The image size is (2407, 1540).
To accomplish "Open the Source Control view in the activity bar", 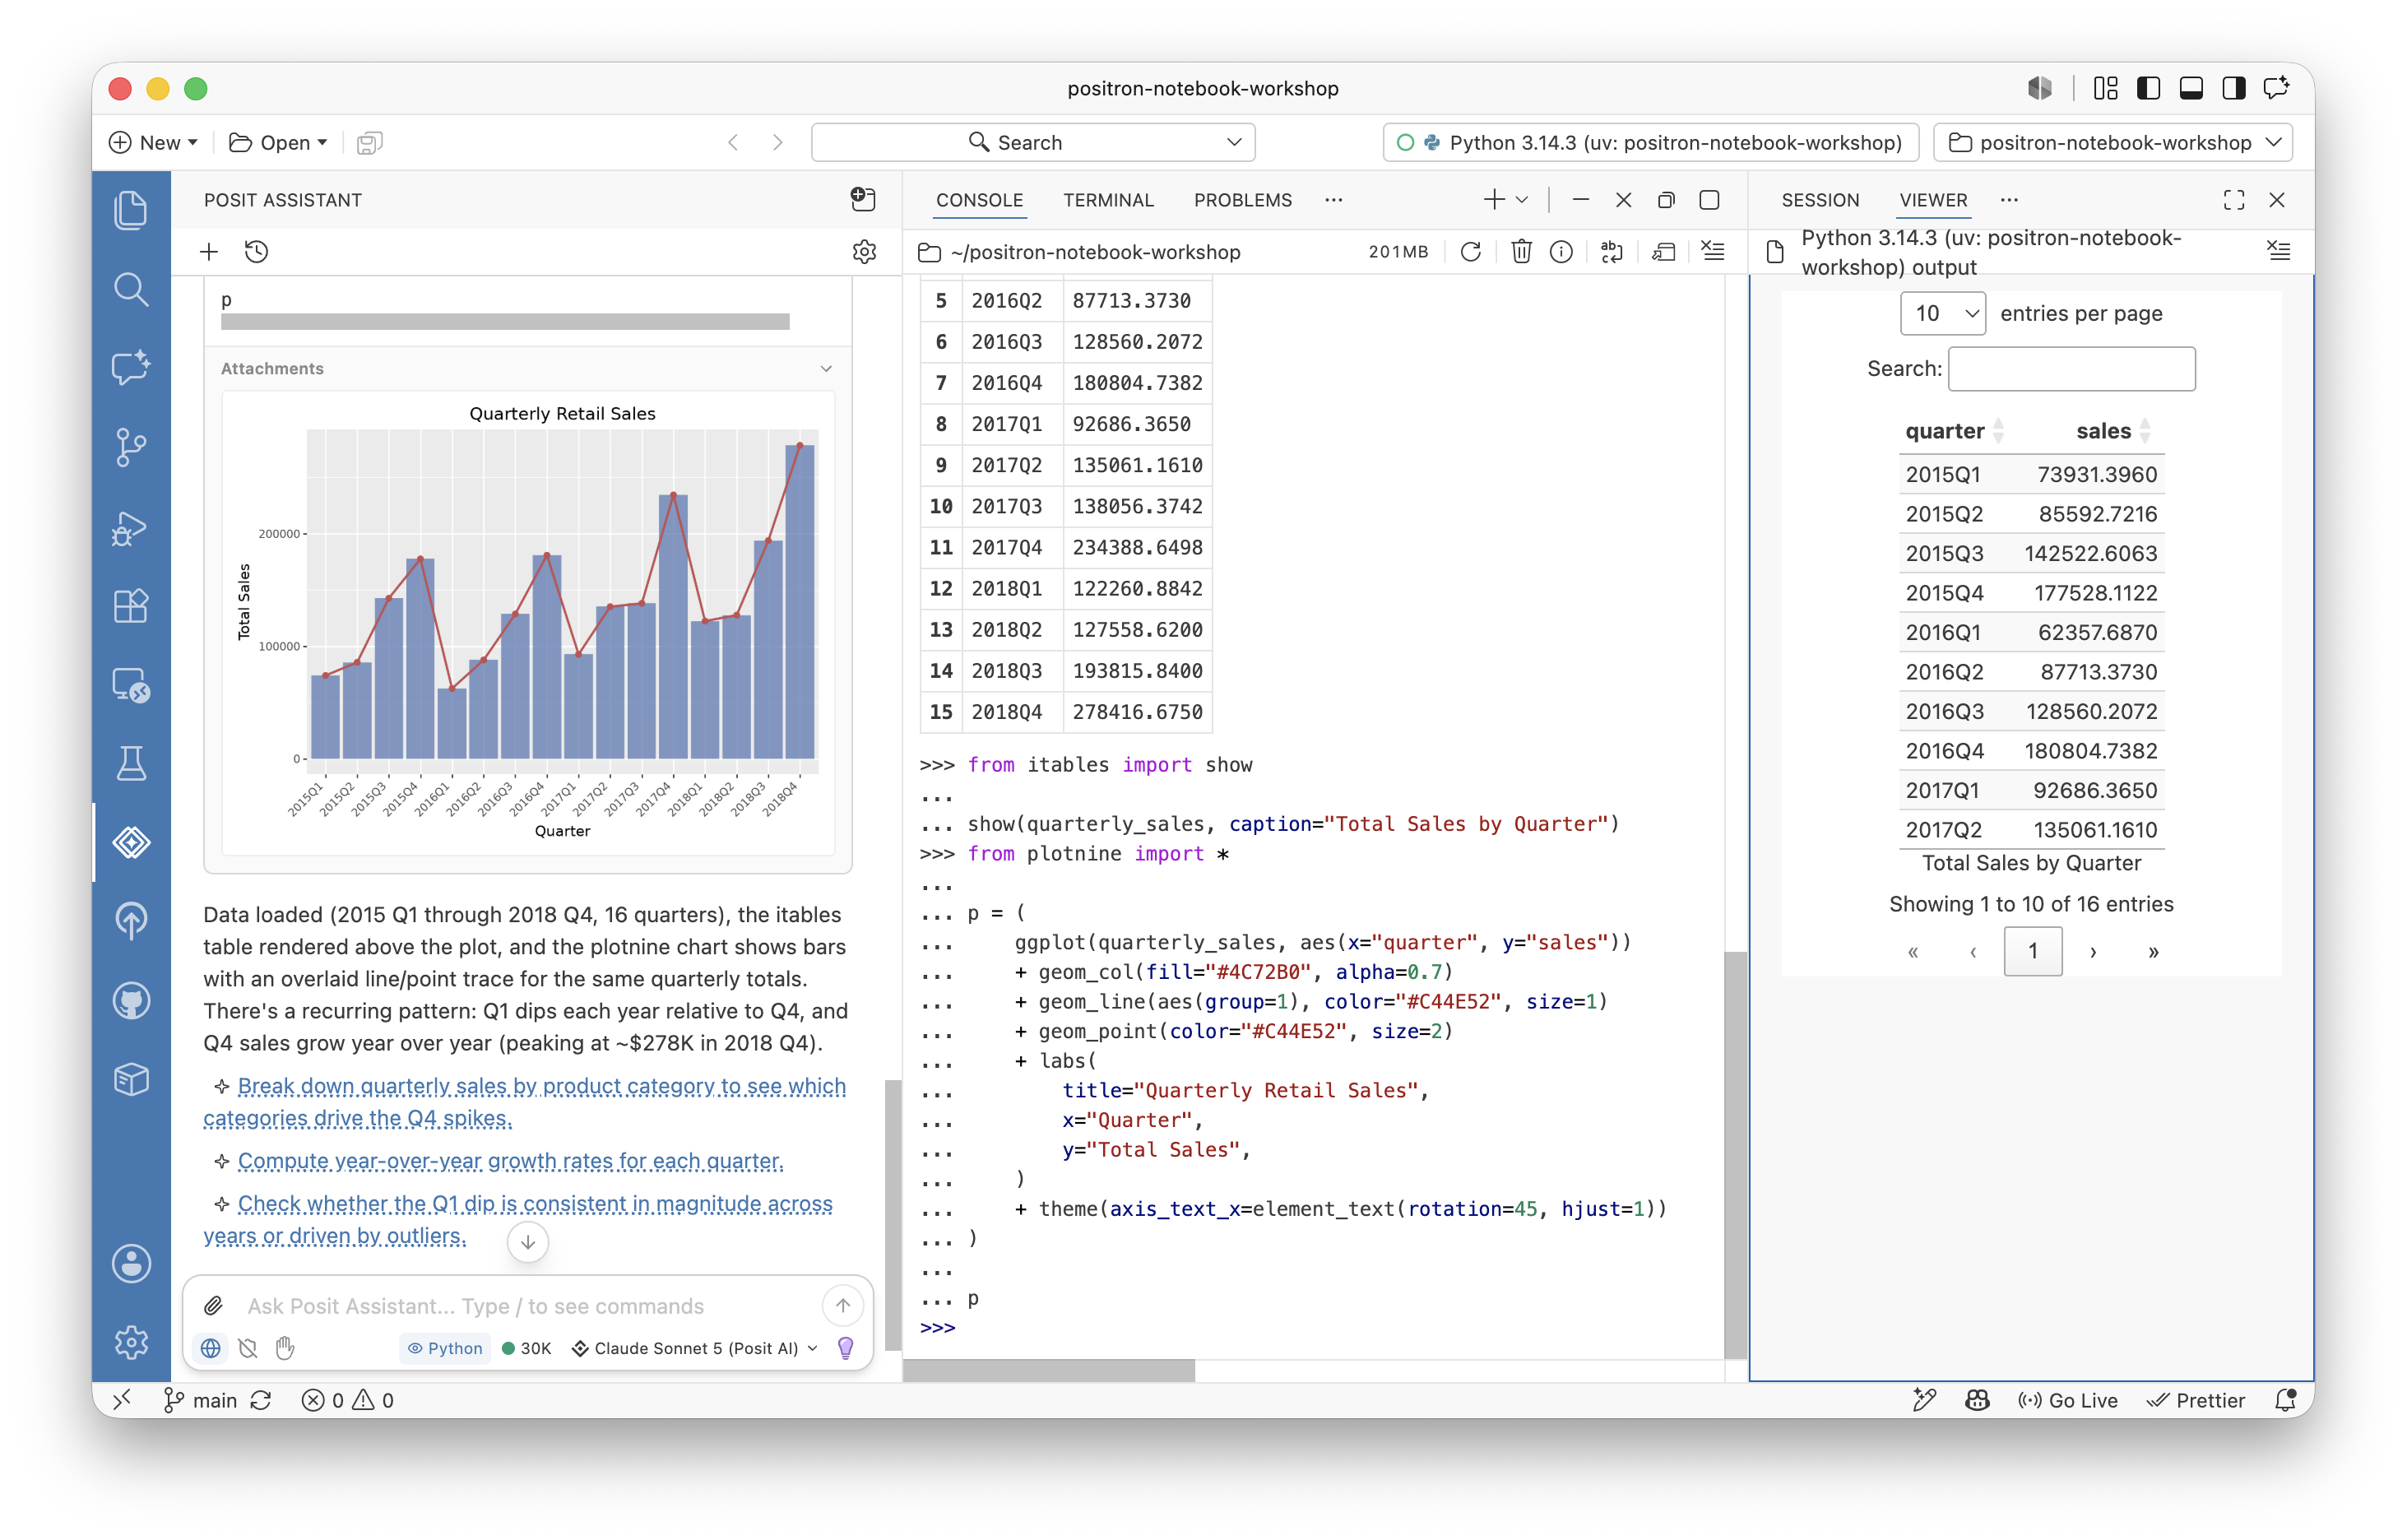I will coord(131,447).
